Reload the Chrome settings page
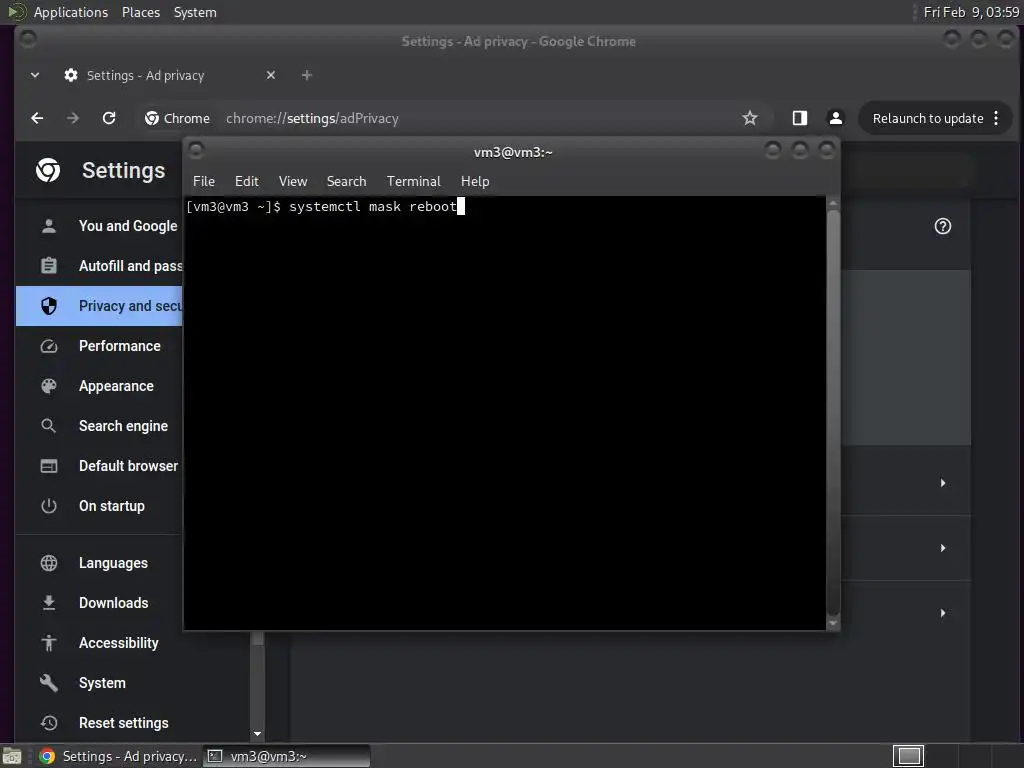Screen dimensions: 1024x768 tap(109, 118)
